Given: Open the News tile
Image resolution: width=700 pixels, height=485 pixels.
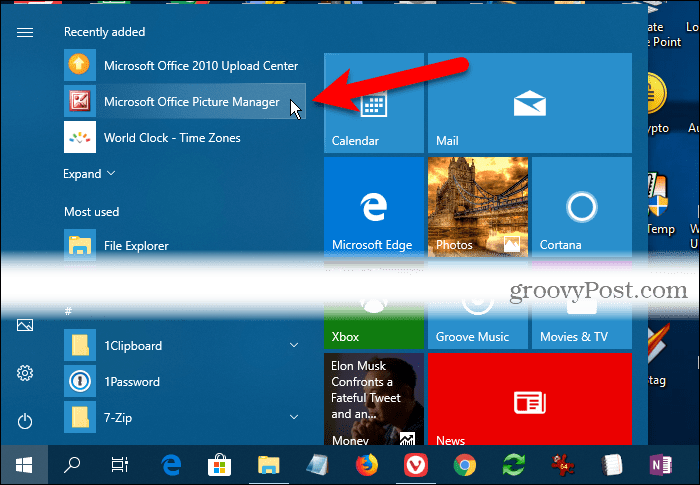Looking at the screenshot, I should tap(529, 399).
